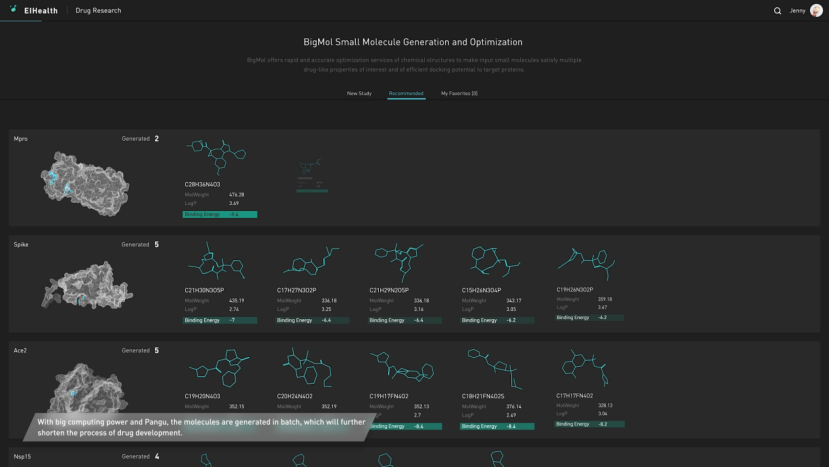The width and height of the screenshot is (830, 467).
Task: Click the Ace2 target label
Action: point(20,351)
